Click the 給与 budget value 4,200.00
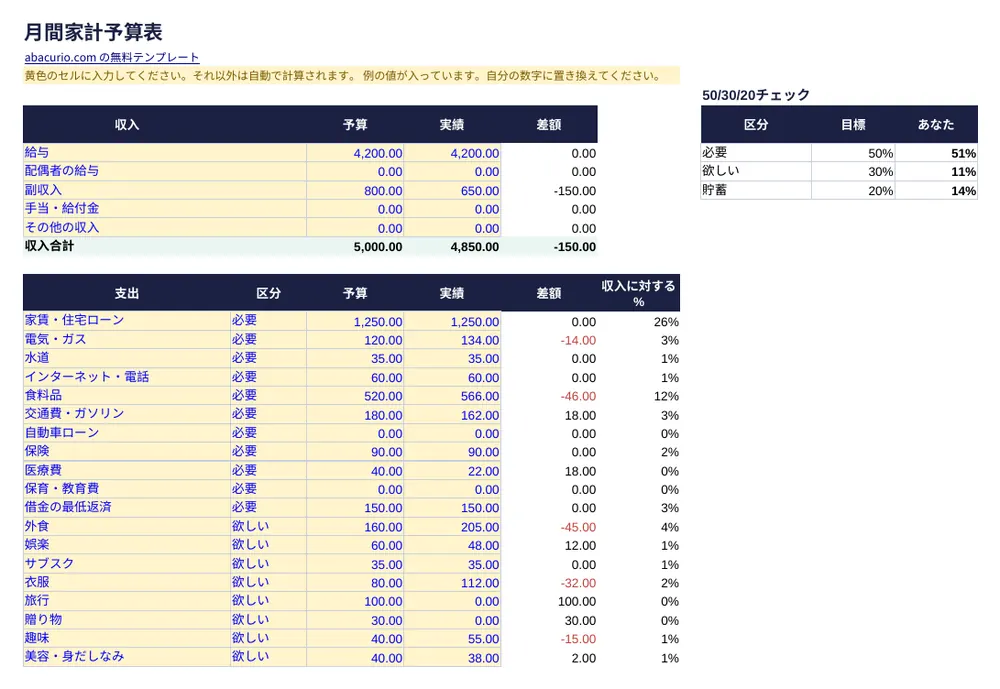Image resolution: width=1000 pixels, height=689 pixels. [355, 153]
